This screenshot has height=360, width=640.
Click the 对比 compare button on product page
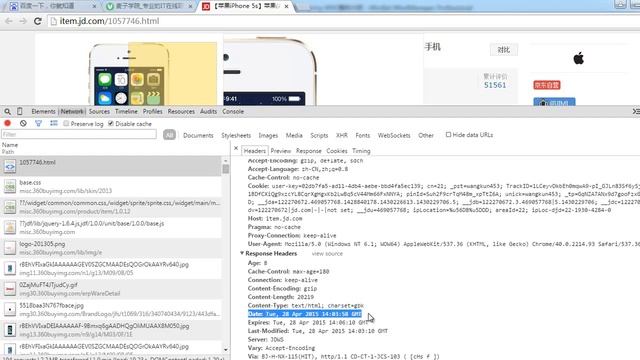(x=504, y=50)
